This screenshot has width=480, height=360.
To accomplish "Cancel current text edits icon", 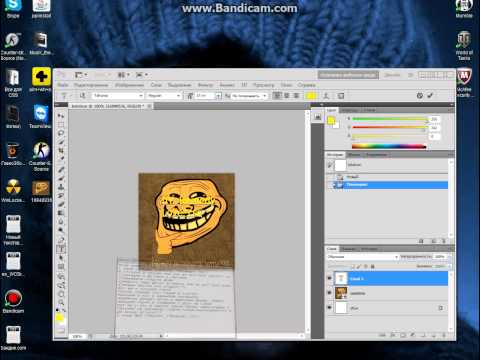I will point(420,96).
